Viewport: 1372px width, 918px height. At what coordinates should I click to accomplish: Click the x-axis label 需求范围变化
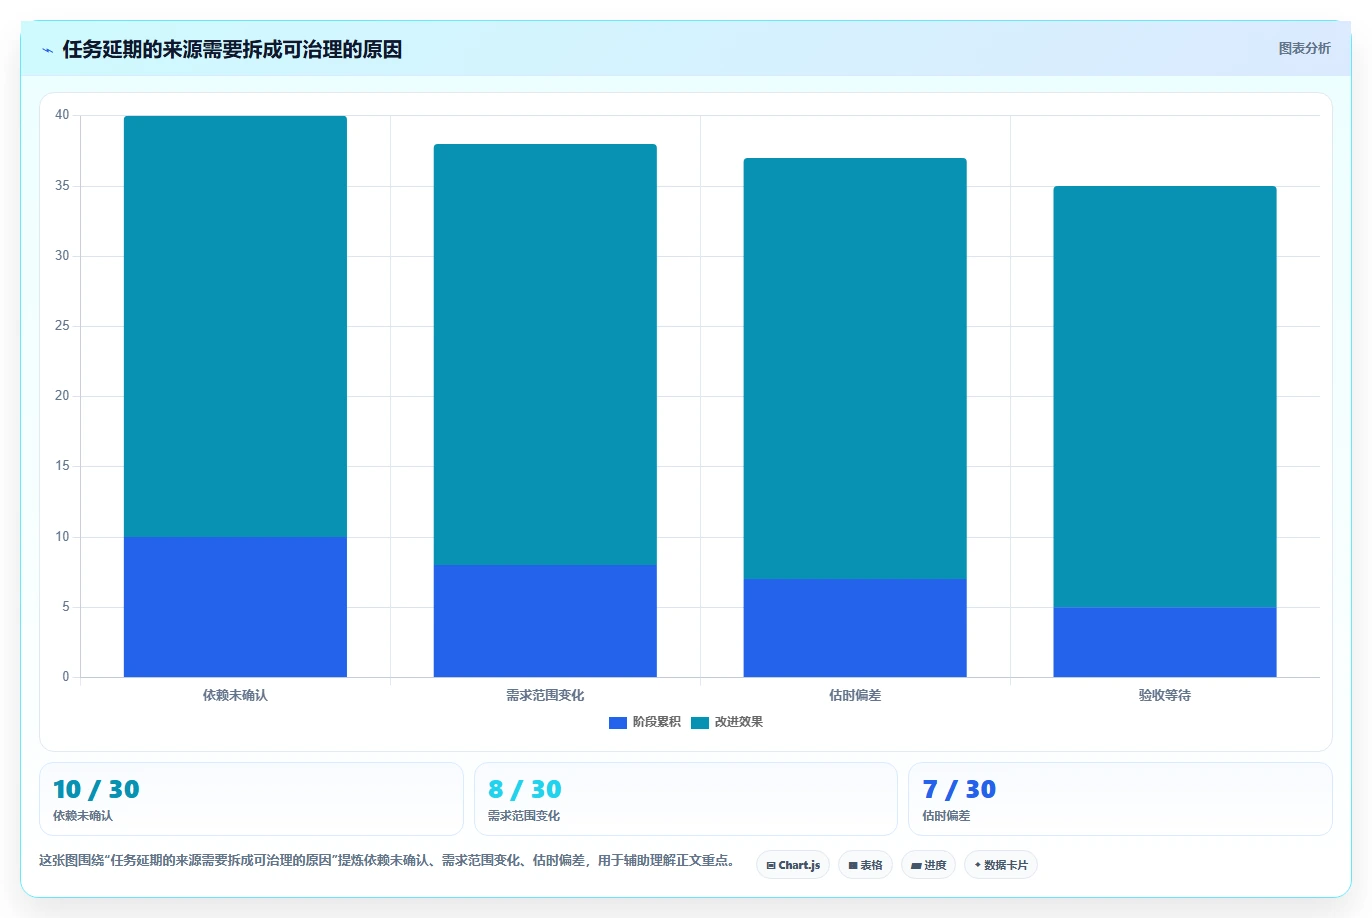[x=545, y=695]
